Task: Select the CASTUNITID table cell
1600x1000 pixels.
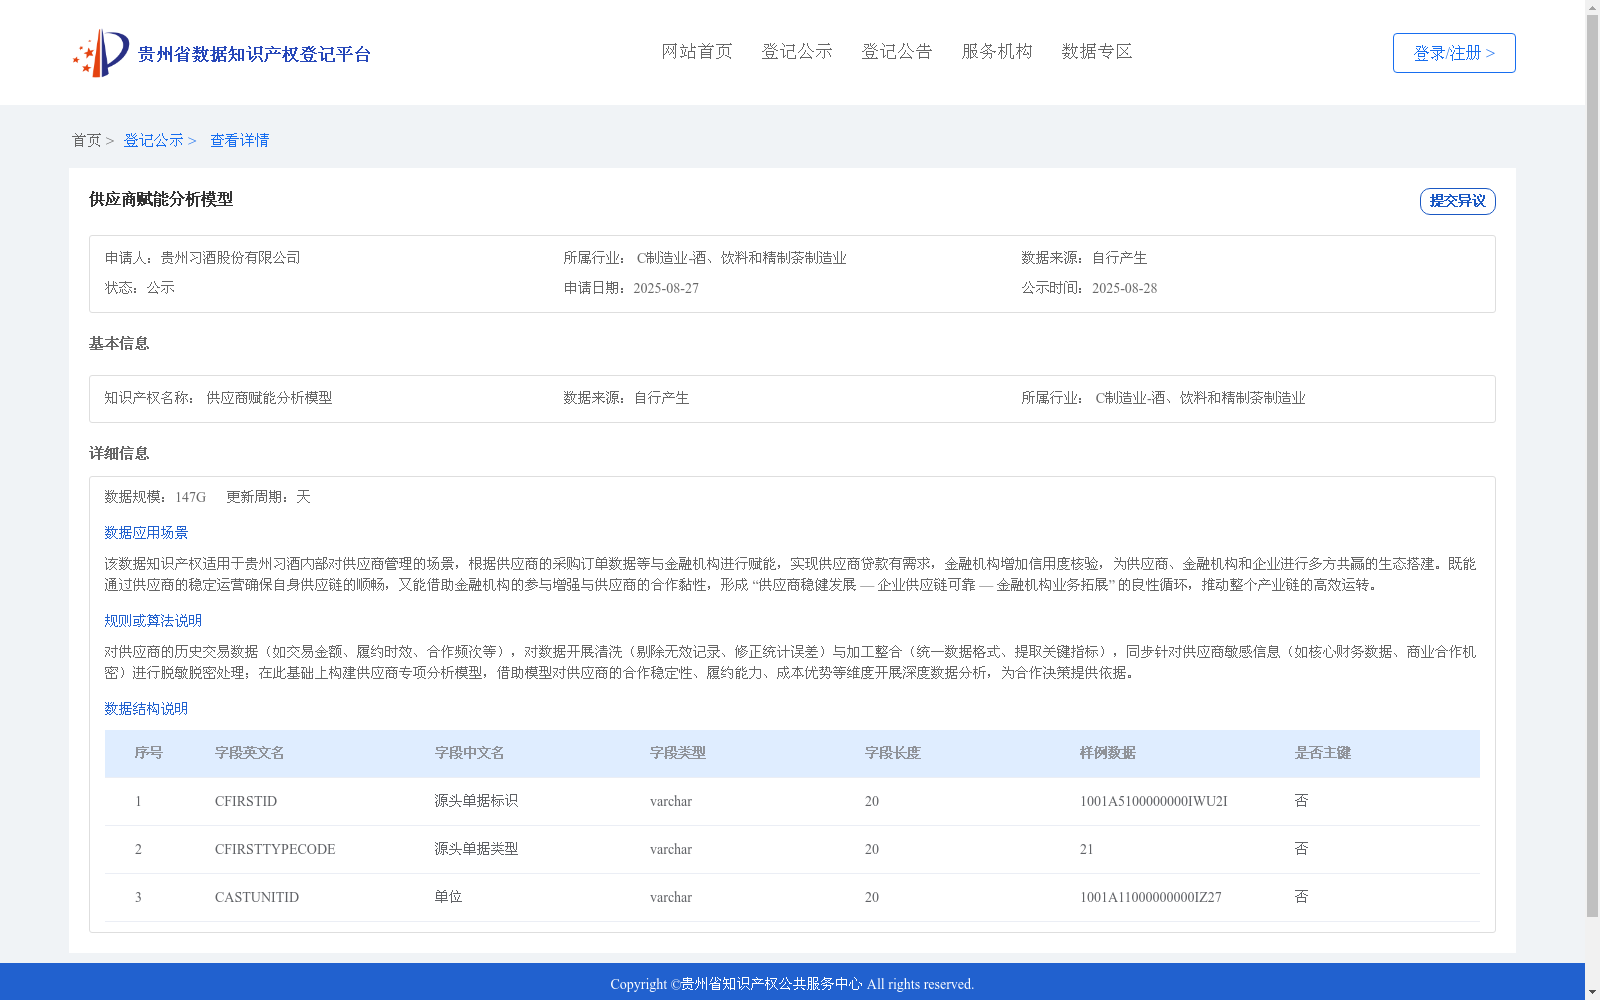Action: (257, 897)
